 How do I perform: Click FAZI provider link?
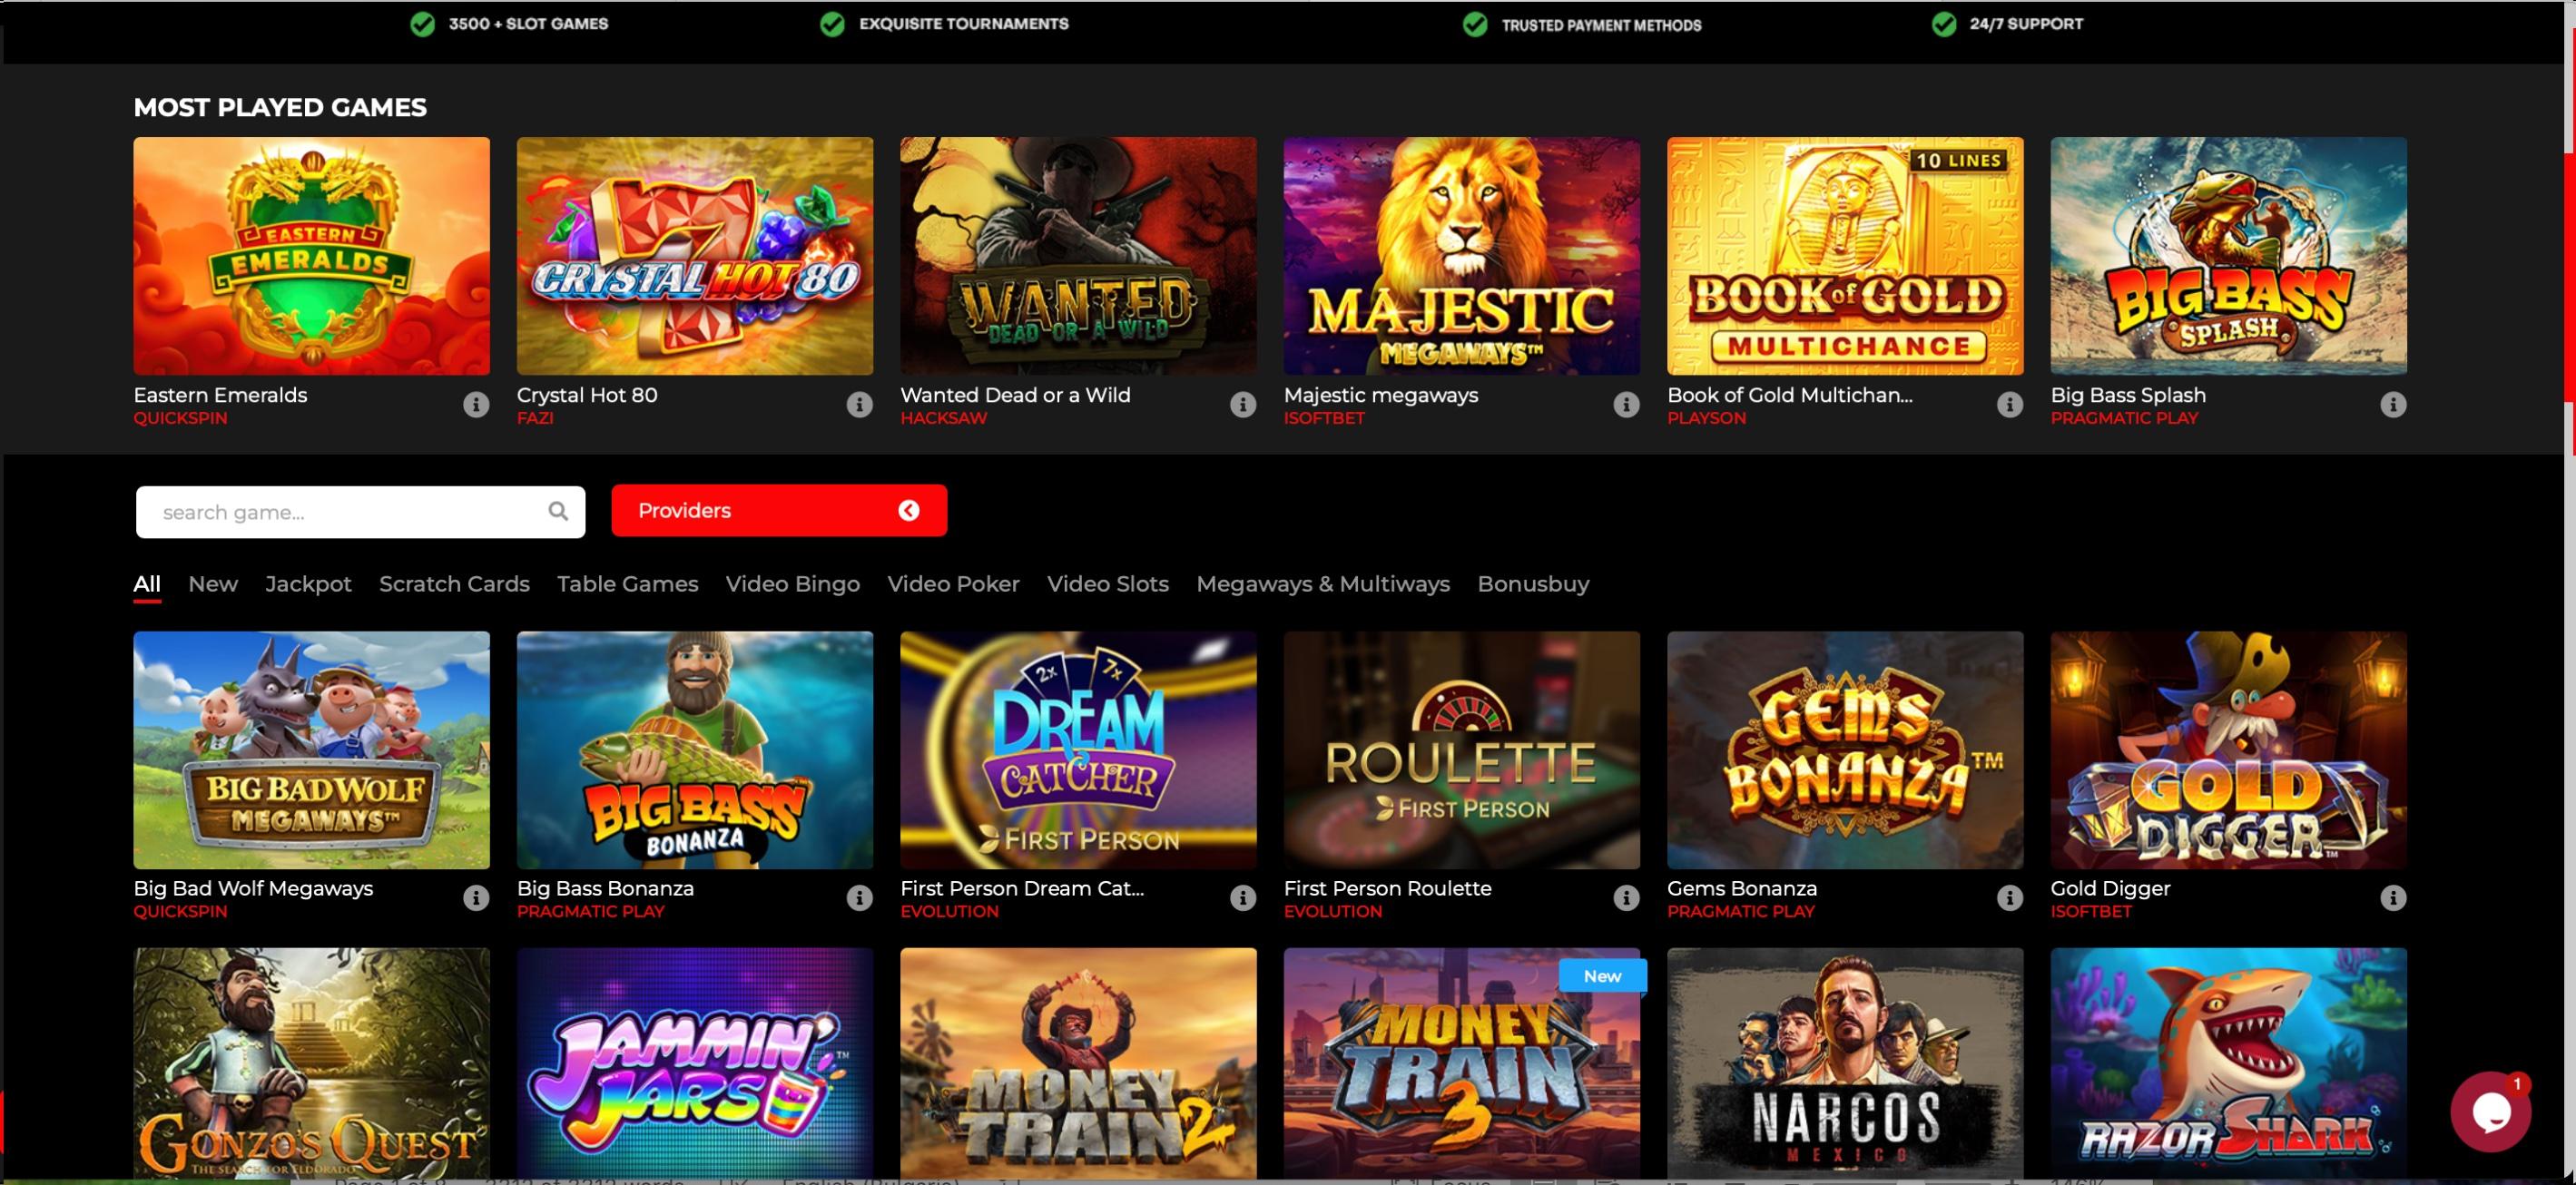tap(535, 418)
